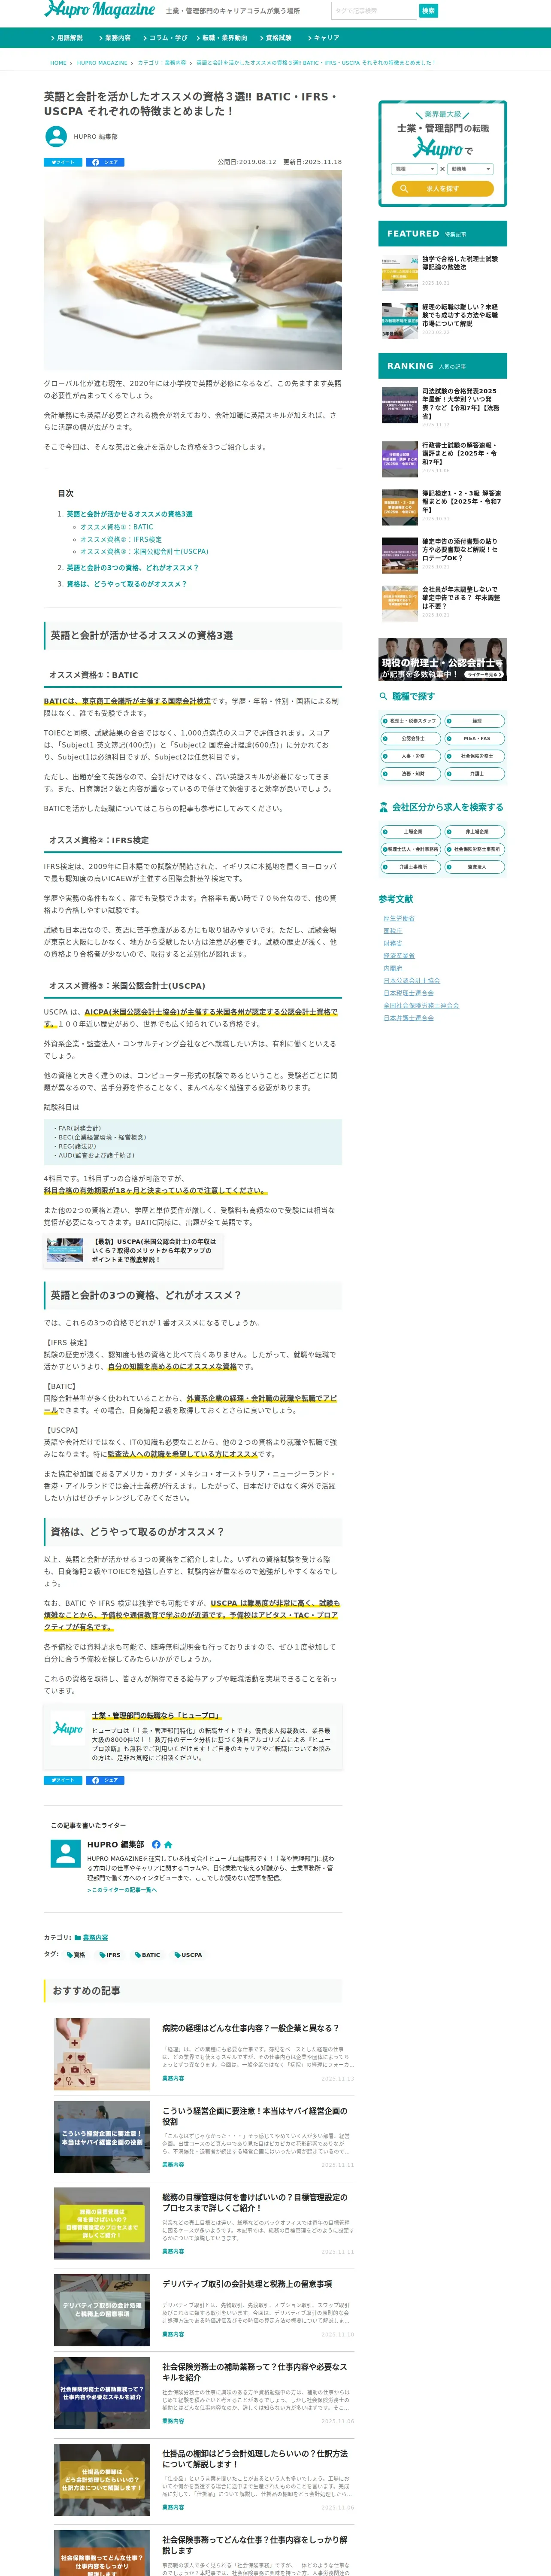The image size is (551, 2576).
Task: Jump to TOC item 資格は、どうやって取るのがオススメ？
Action: (x=126, y=584)
